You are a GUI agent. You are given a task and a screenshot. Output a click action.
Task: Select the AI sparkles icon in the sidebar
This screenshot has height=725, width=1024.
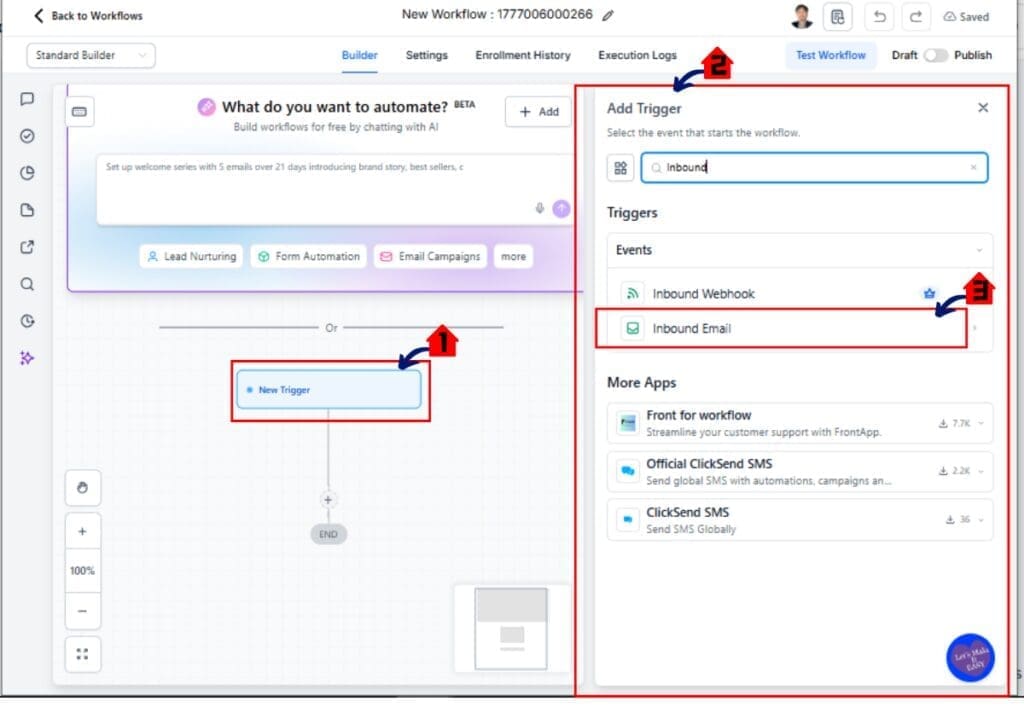click(x=27, y=358)
